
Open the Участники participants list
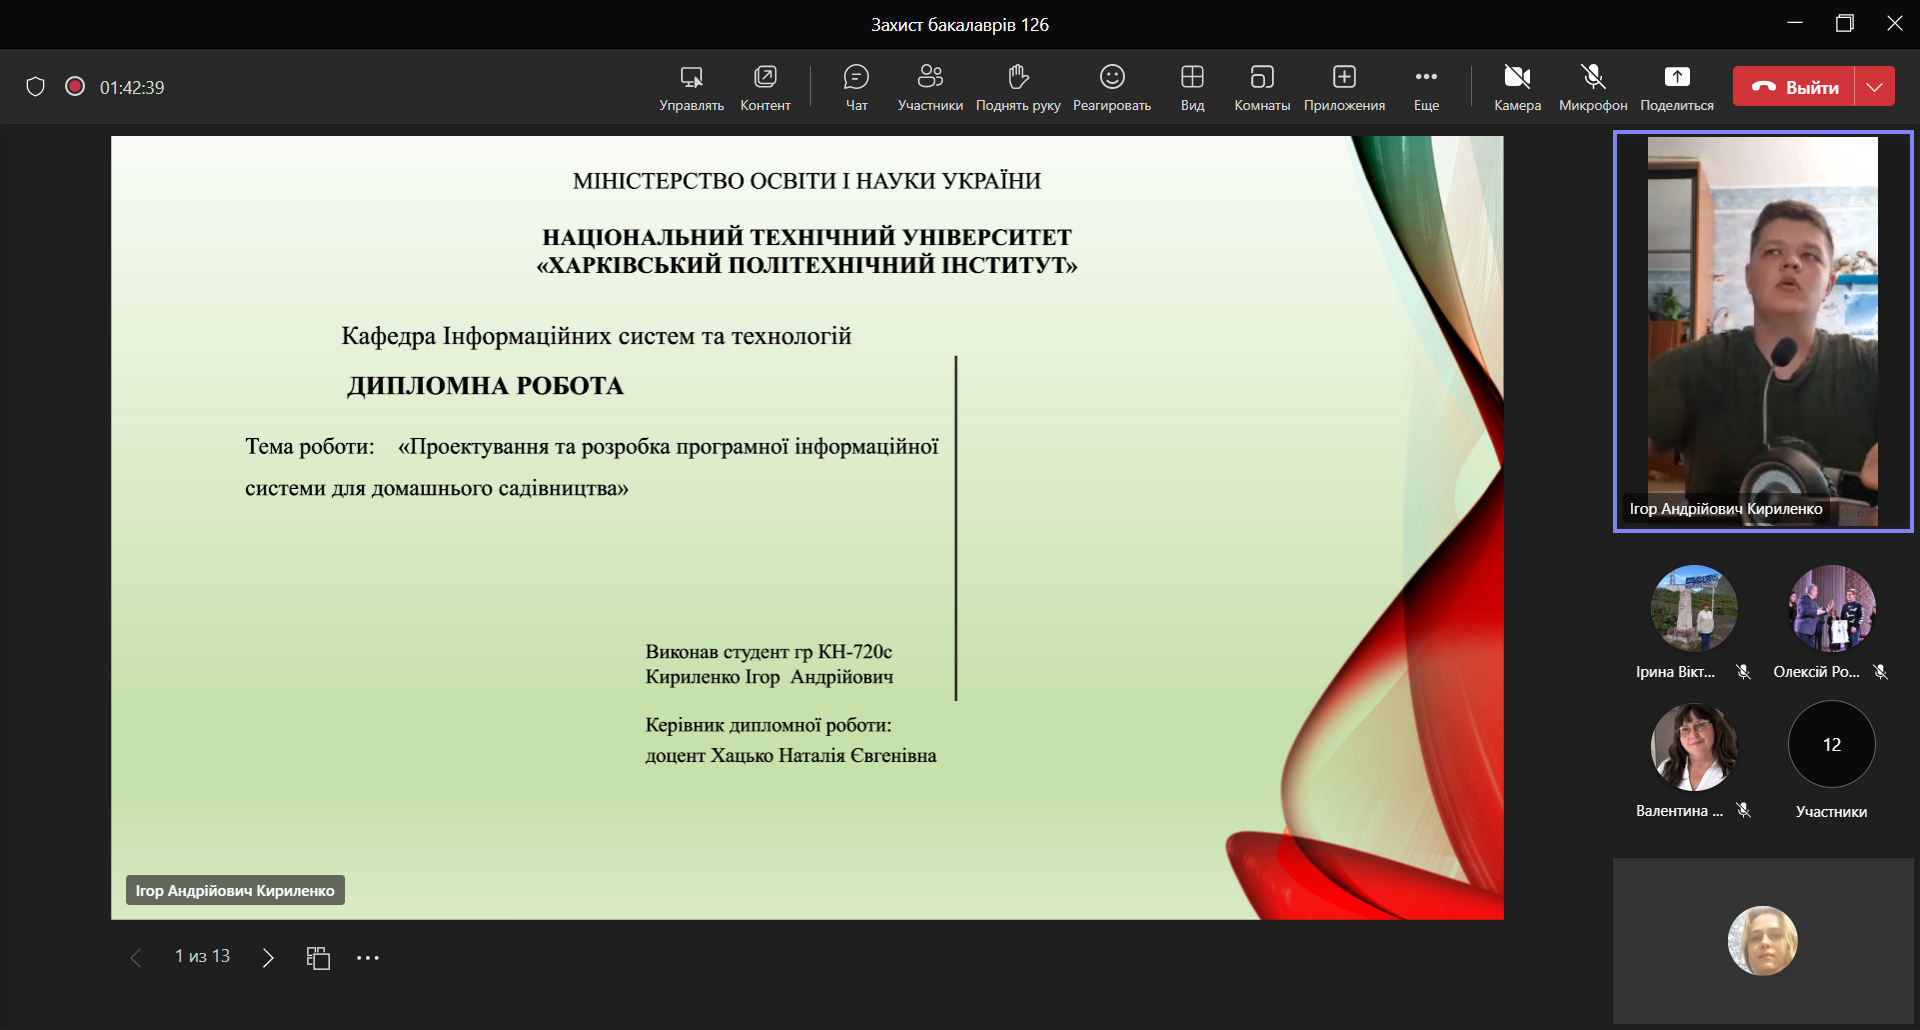(x=930, y=87)
